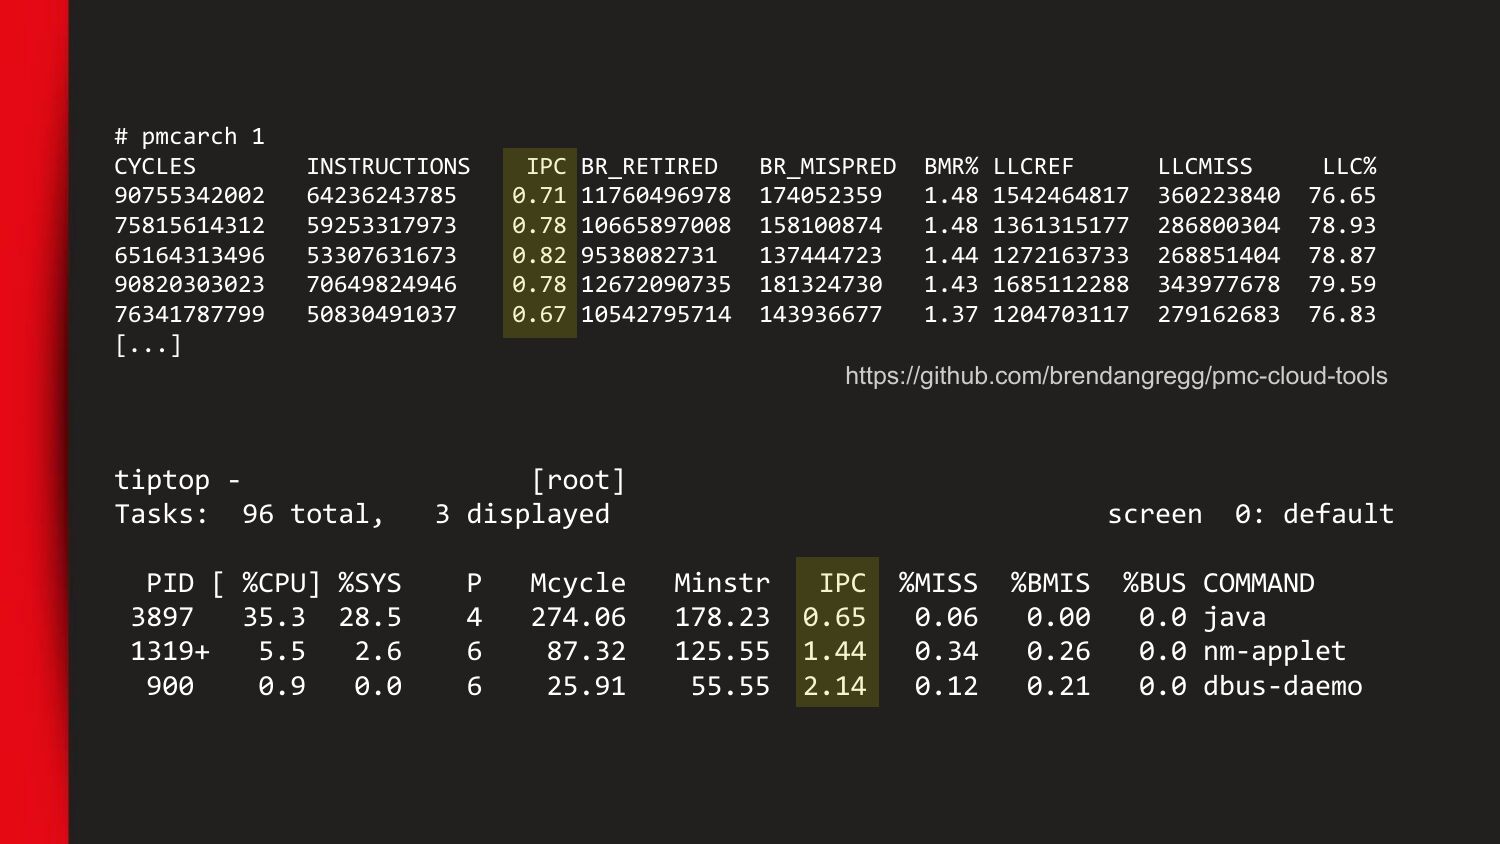The image size is (1500, 844).
Task: Click the nm-applet command name
Action: tap(1274, 651)
